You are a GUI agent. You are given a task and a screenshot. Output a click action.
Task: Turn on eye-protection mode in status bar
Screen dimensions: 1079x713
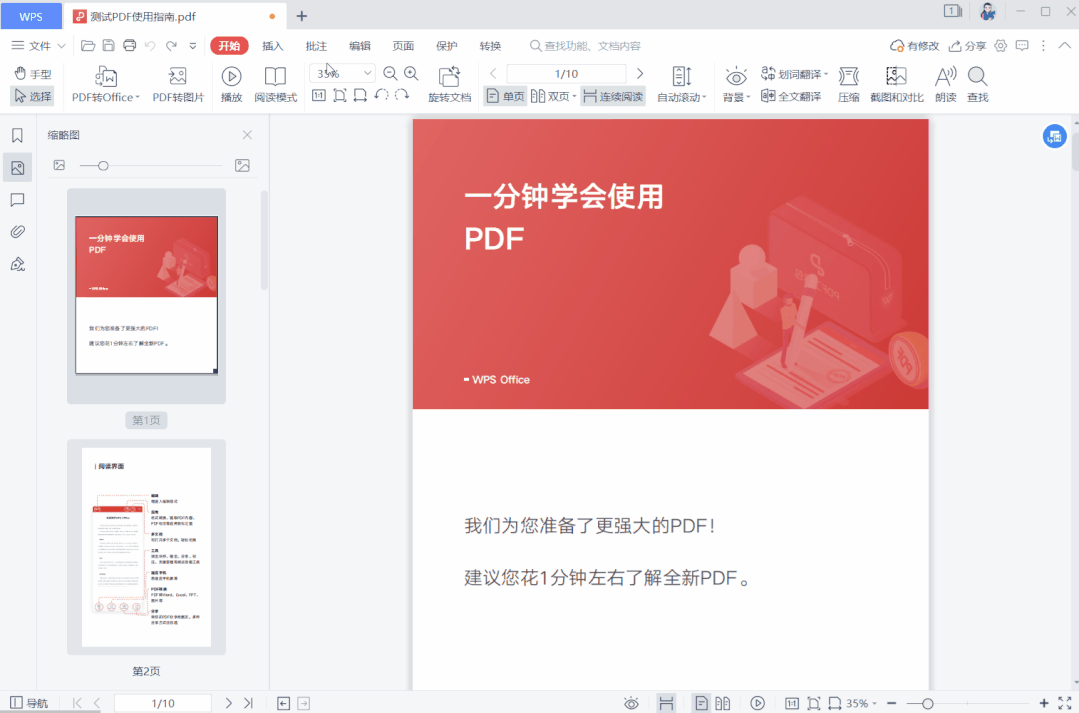click(x=631, y=702)
